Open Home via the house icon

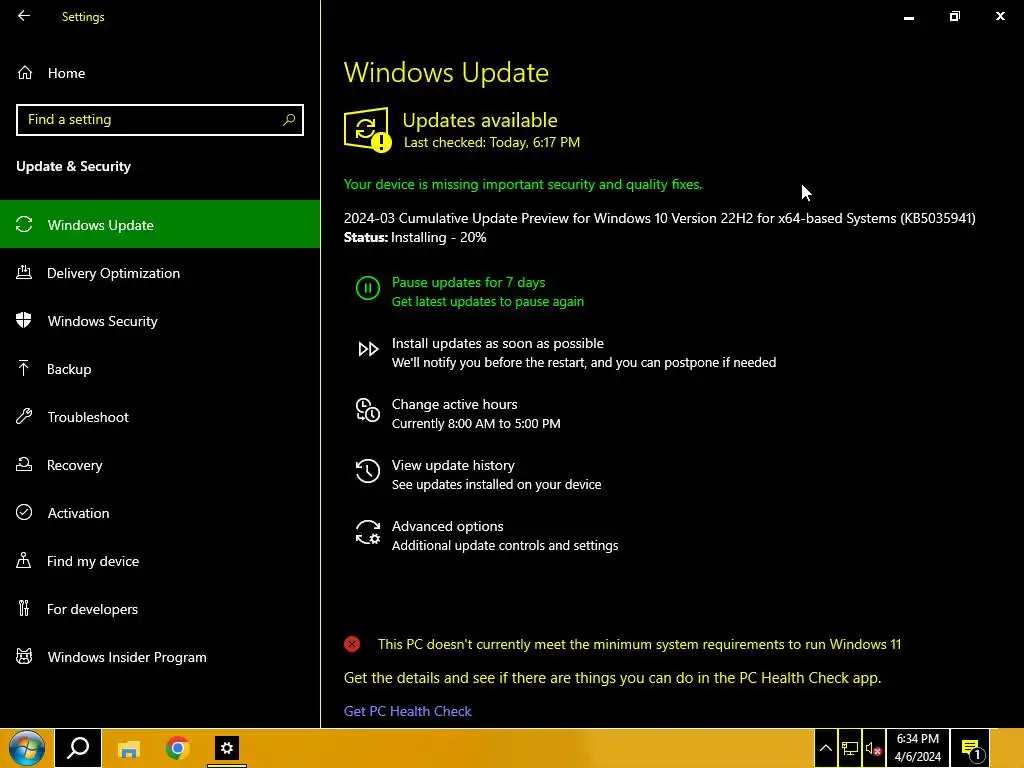(25, 72)
